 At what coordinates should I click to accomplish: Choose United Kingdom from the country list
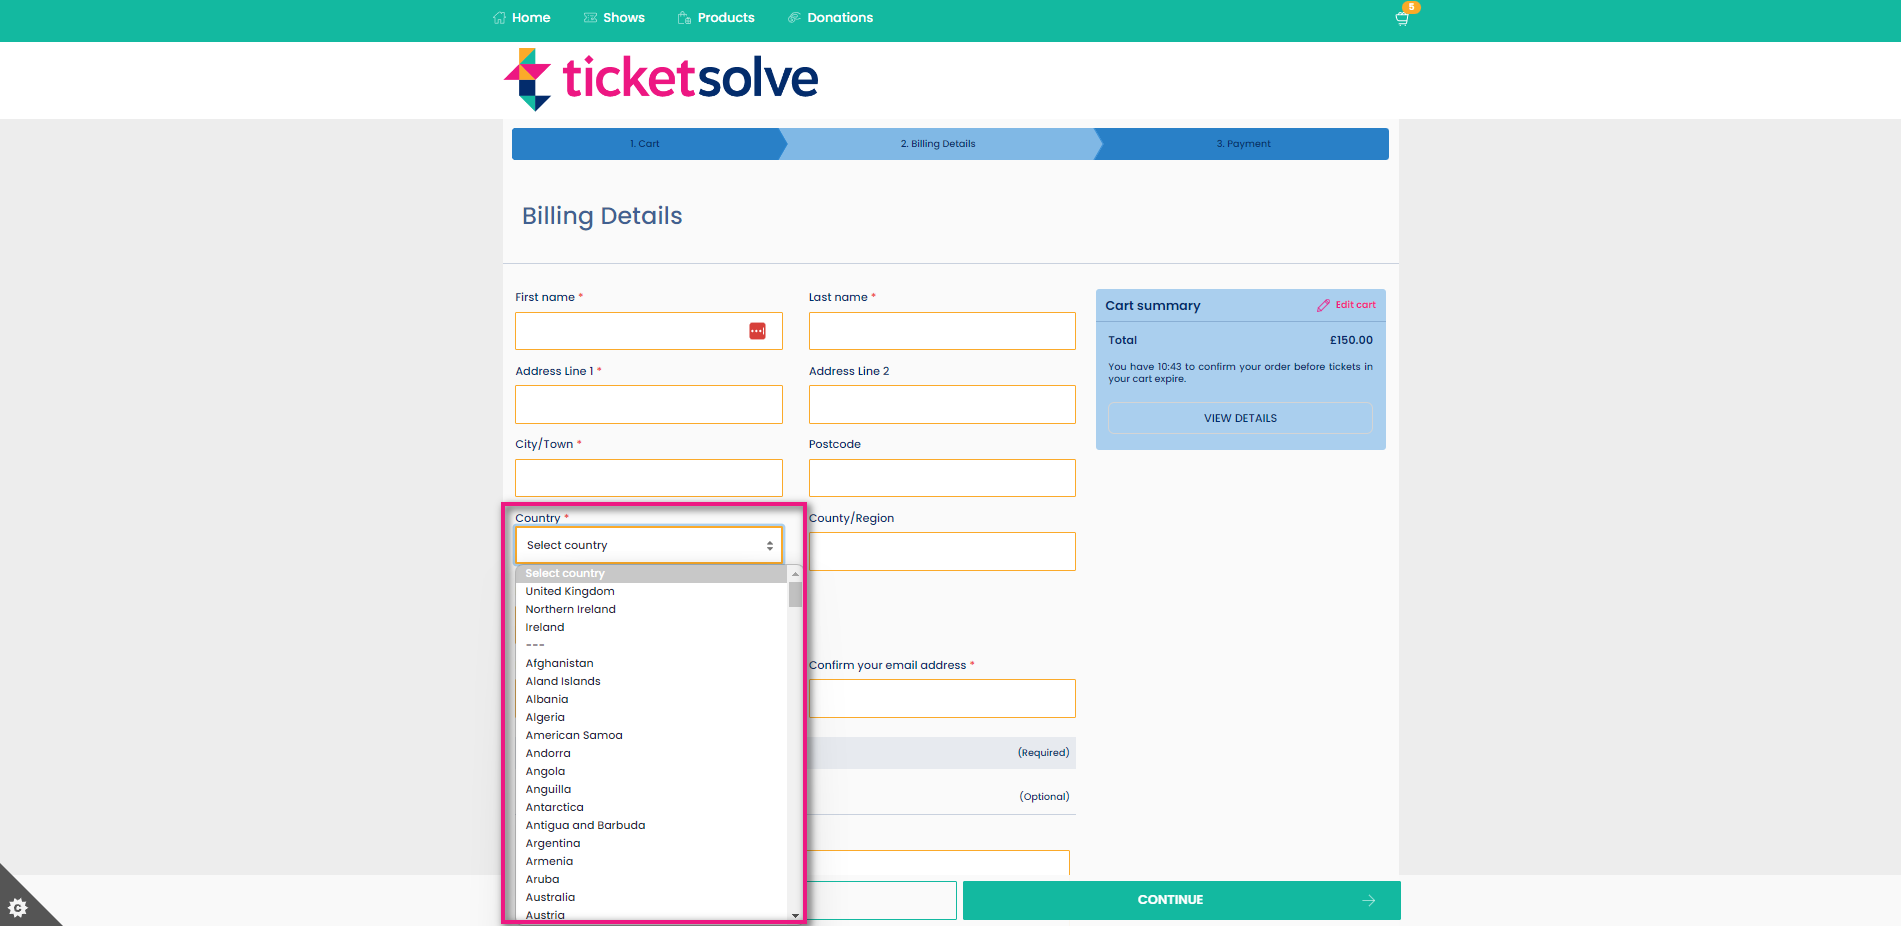pyautogui.click(x=570, y=591)
